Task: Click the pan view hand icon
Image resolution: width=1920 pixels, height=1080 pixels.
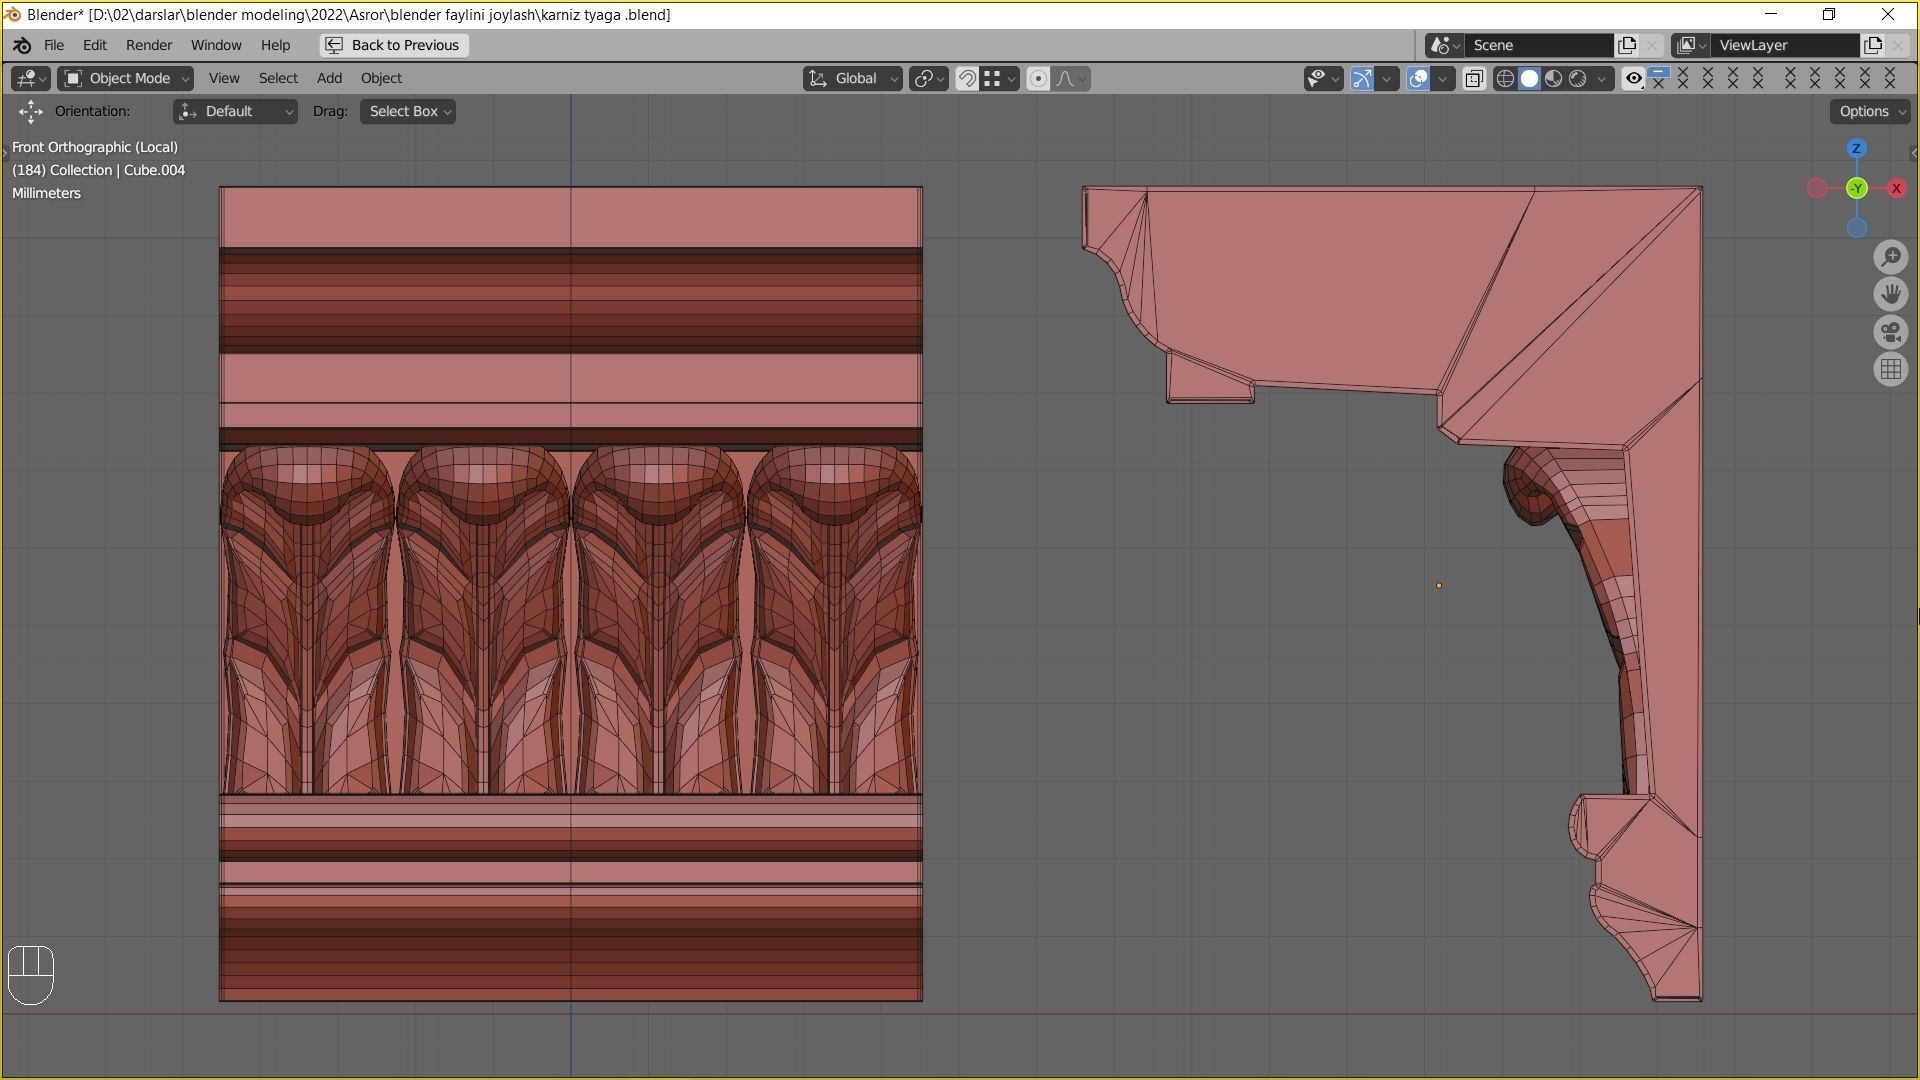Action: pyautogui.click(x=1891, y=294)
